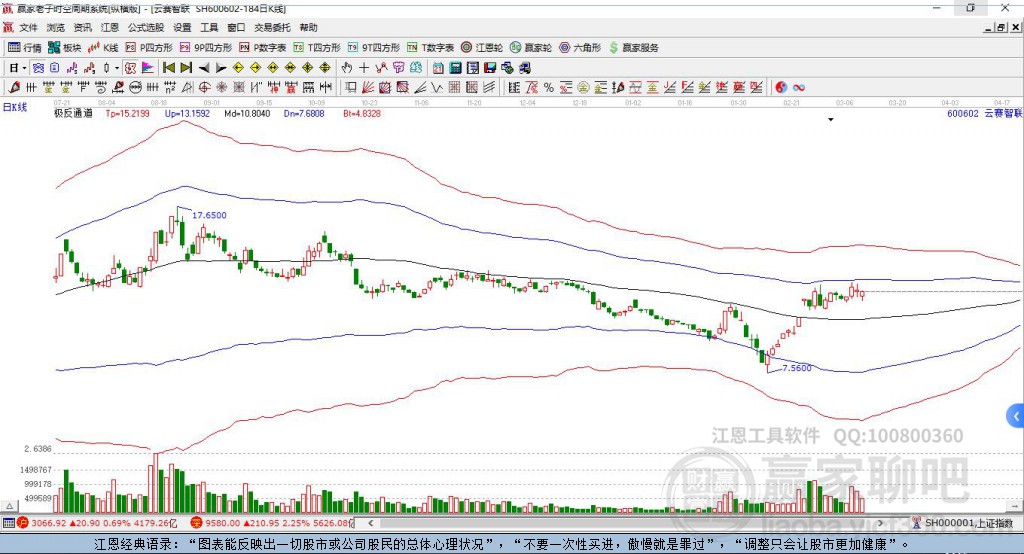Click the 600602 云赛智联 stock label
Screen dimensions: 1024x554
click(x=984, y=113)
